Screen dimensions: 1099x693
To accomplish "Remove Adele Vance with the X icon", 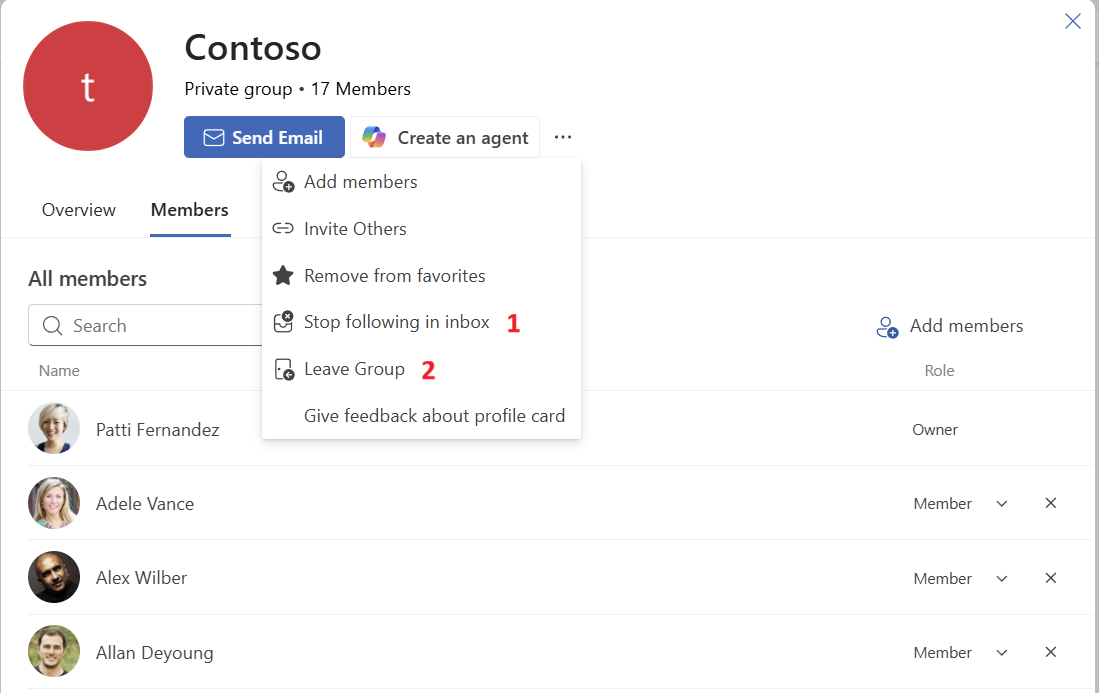I will point(1051,503).
